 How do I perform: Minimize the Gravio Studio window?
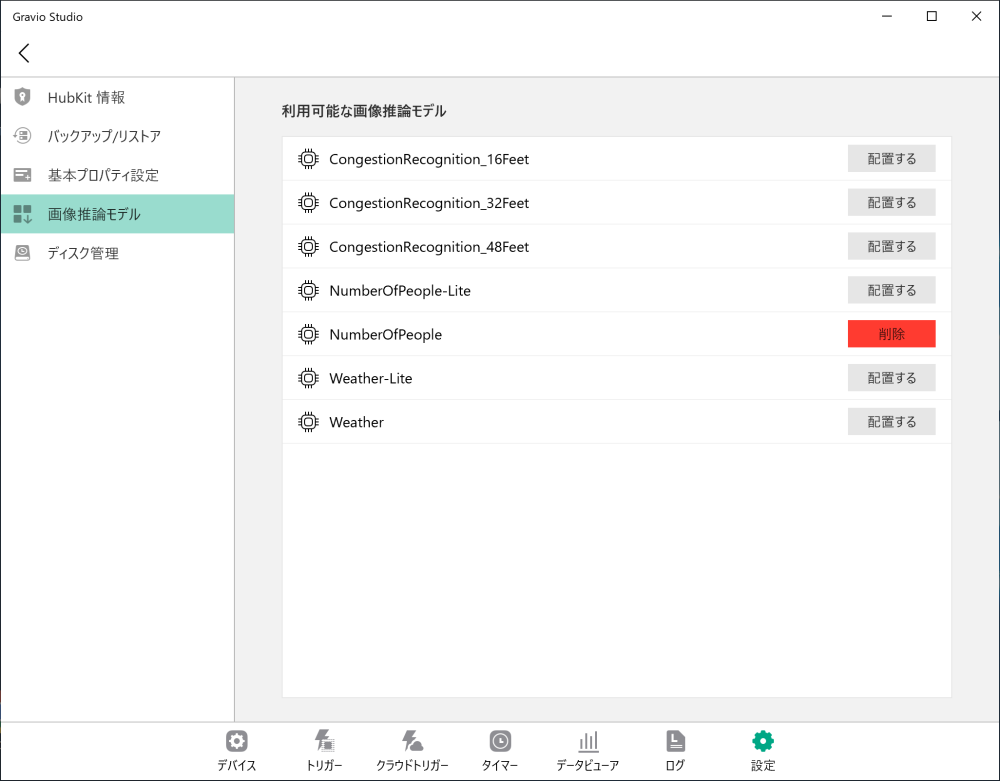point(887,17)
